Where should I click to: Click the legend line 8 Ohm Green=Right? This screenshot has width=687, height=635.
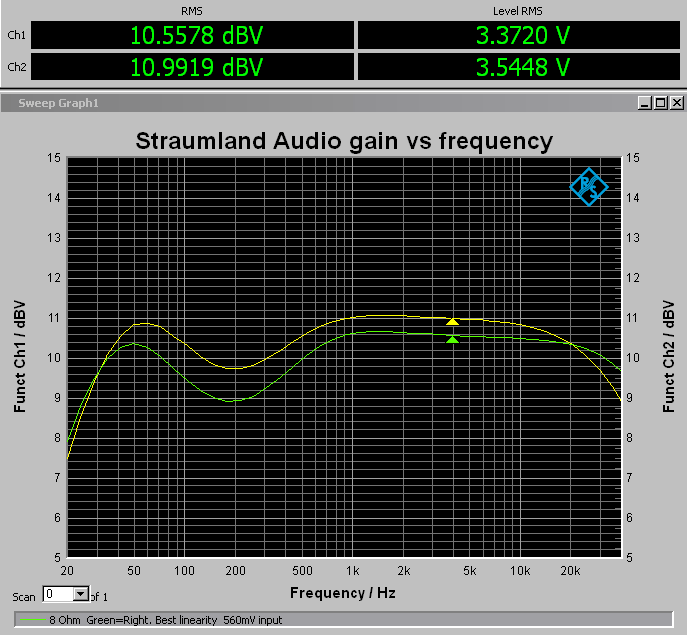(x=166, y=620)
